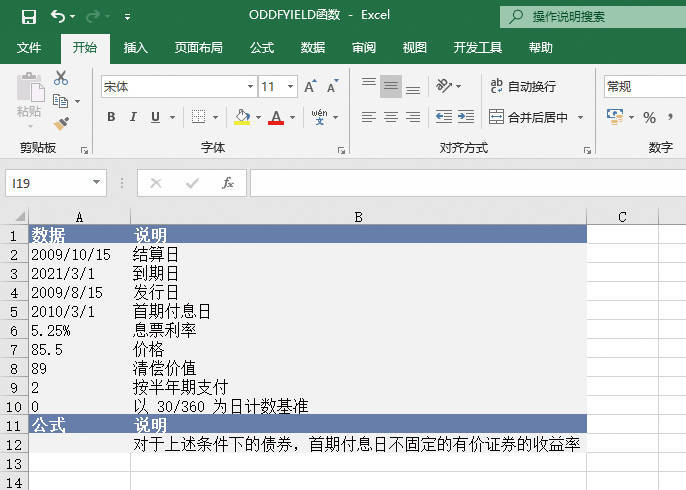Click the Percent Style icon
The image size is (686, 490).
point(649,117)
